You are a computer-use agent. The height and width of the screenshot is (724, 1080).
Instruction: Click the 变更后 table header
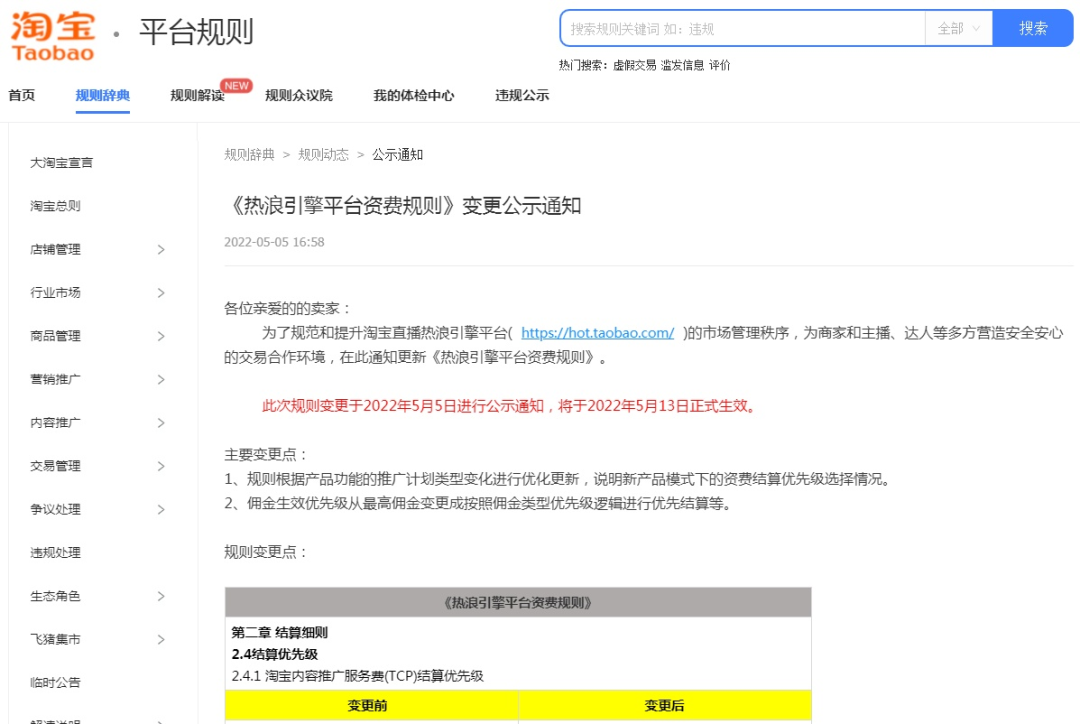pos(665,706)
